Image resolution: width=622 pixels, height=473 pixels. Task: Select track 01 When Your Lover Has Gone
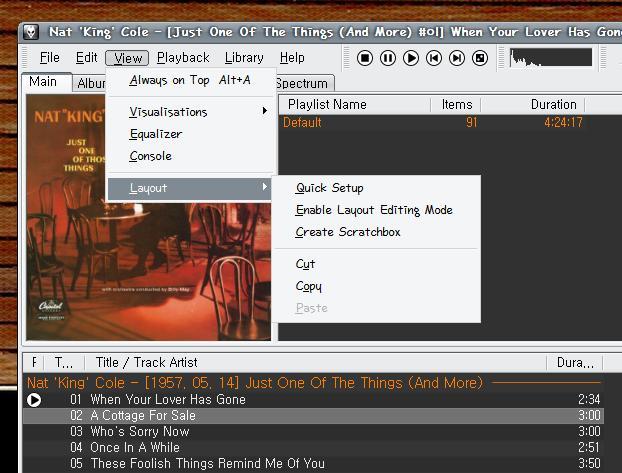point(313,400)
